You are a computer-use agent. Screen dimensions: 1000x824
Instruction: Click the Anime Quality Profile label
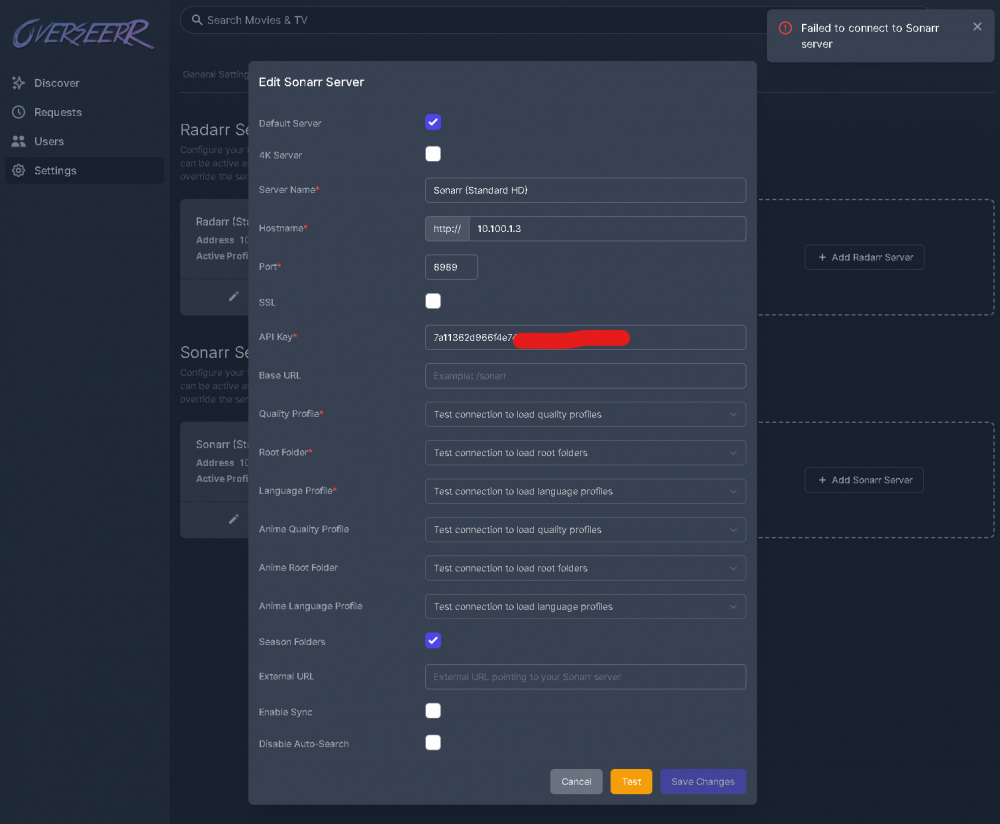[x=304, y=529]
